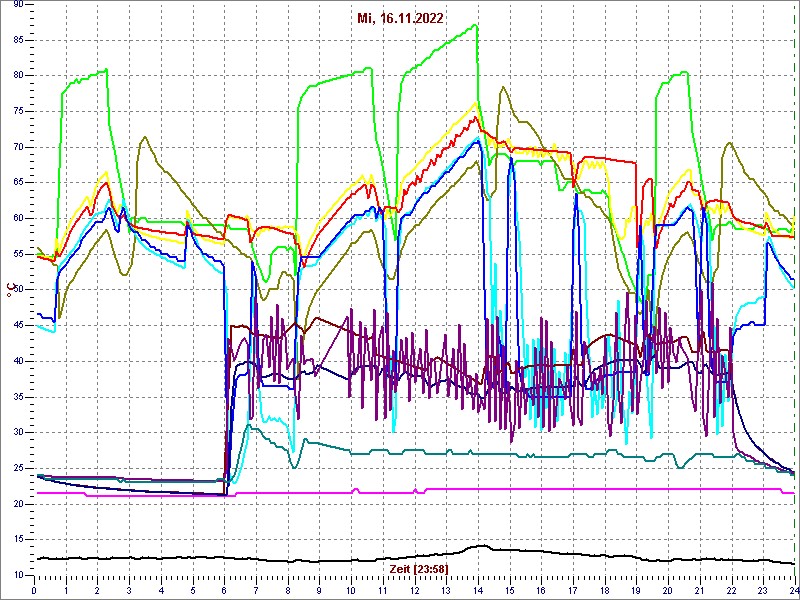Click the y-axis value 65
This screenshot has height=600, width=800.
click(17, 183)
